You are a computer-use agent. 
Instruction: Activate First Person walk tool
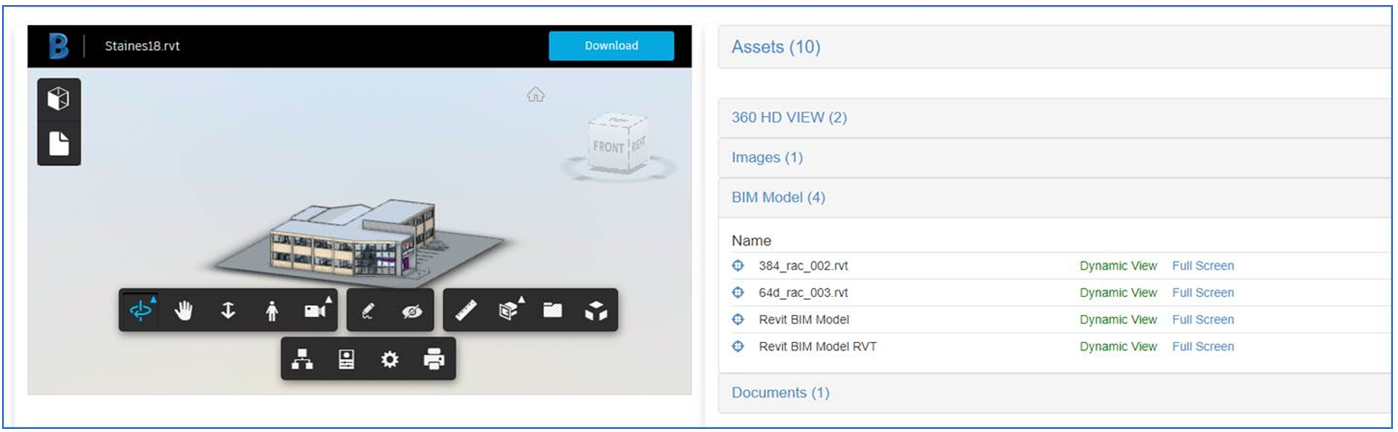[272, 311]
